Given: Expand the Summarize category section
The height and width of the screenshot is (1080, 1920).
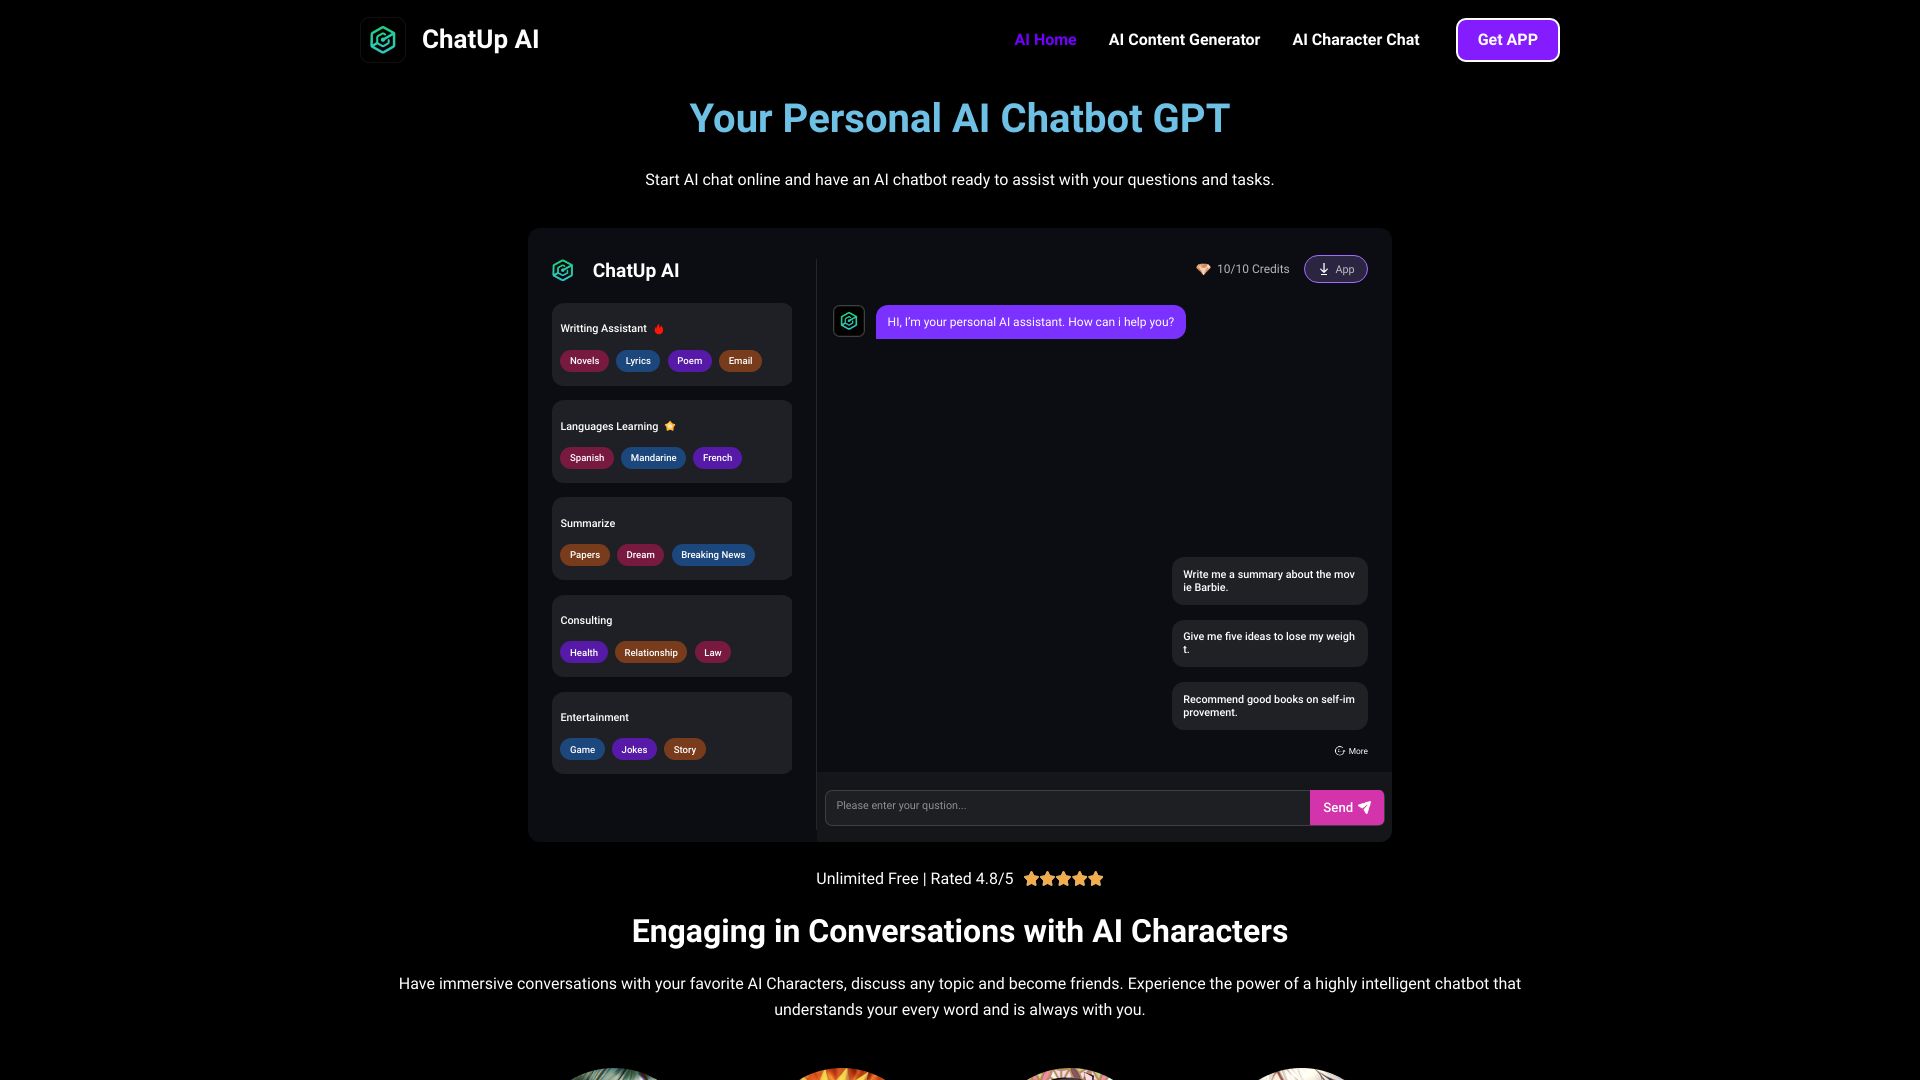Looking at the screenshot, I should pos(587,524).
